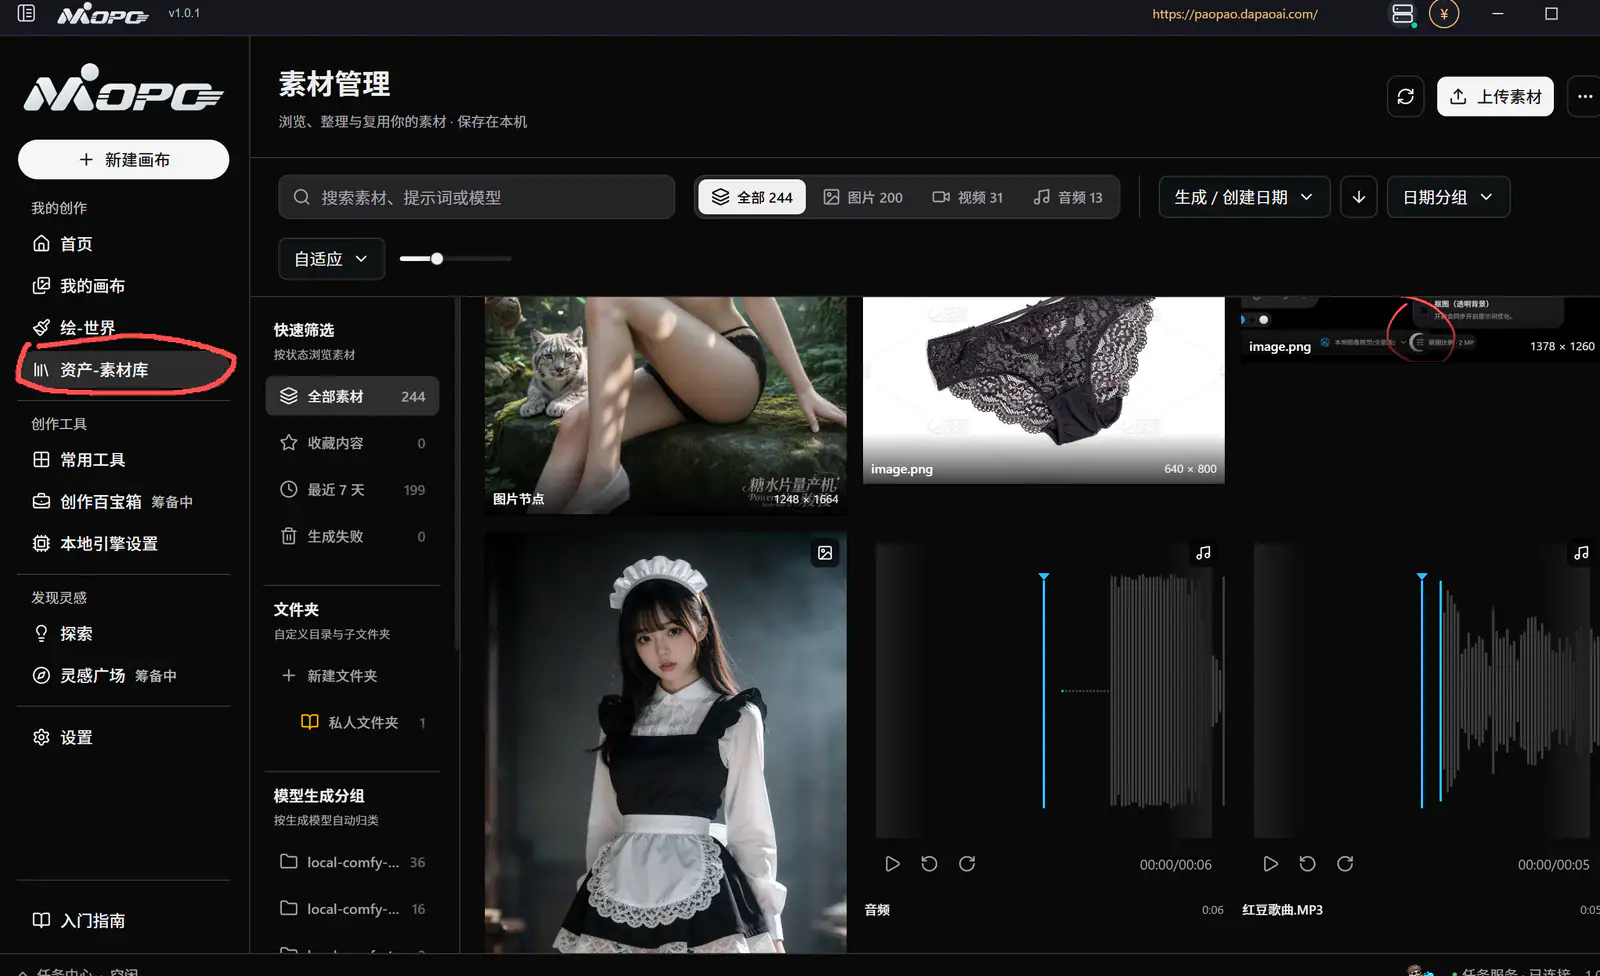1600x976 pixels.
Task: Rewind the 红豆歌曲.MP3 clip
Action: 1307,864
